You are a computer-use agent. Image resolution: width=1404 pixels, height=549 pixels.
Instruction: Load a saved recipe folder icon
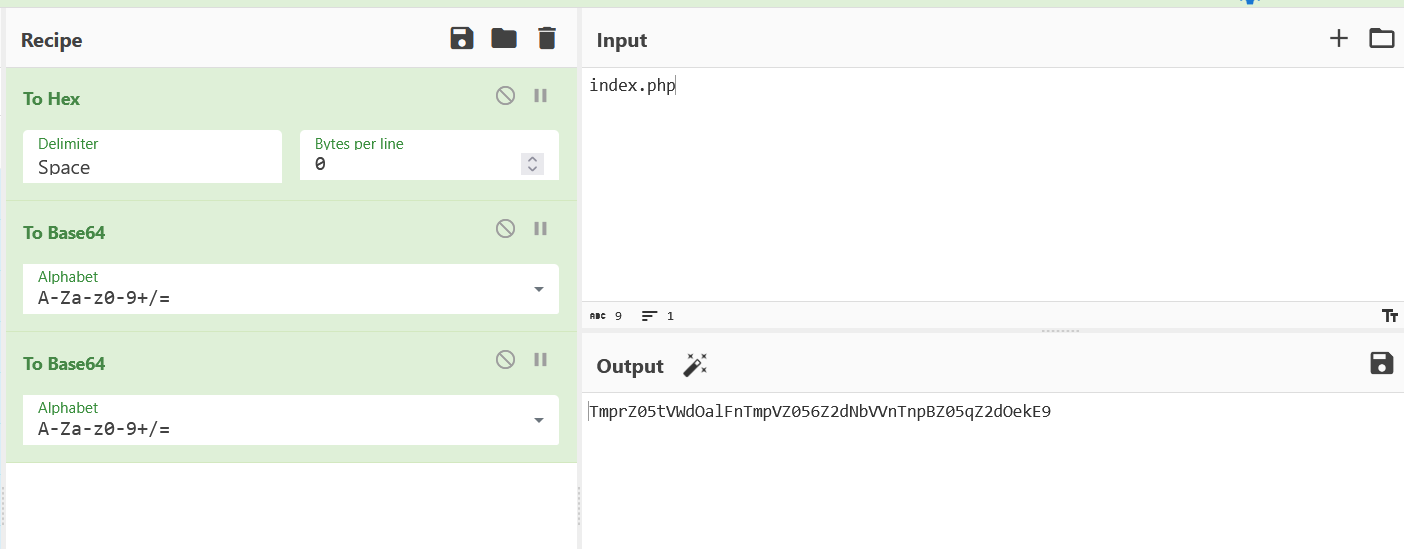click(x=504, y=39)
